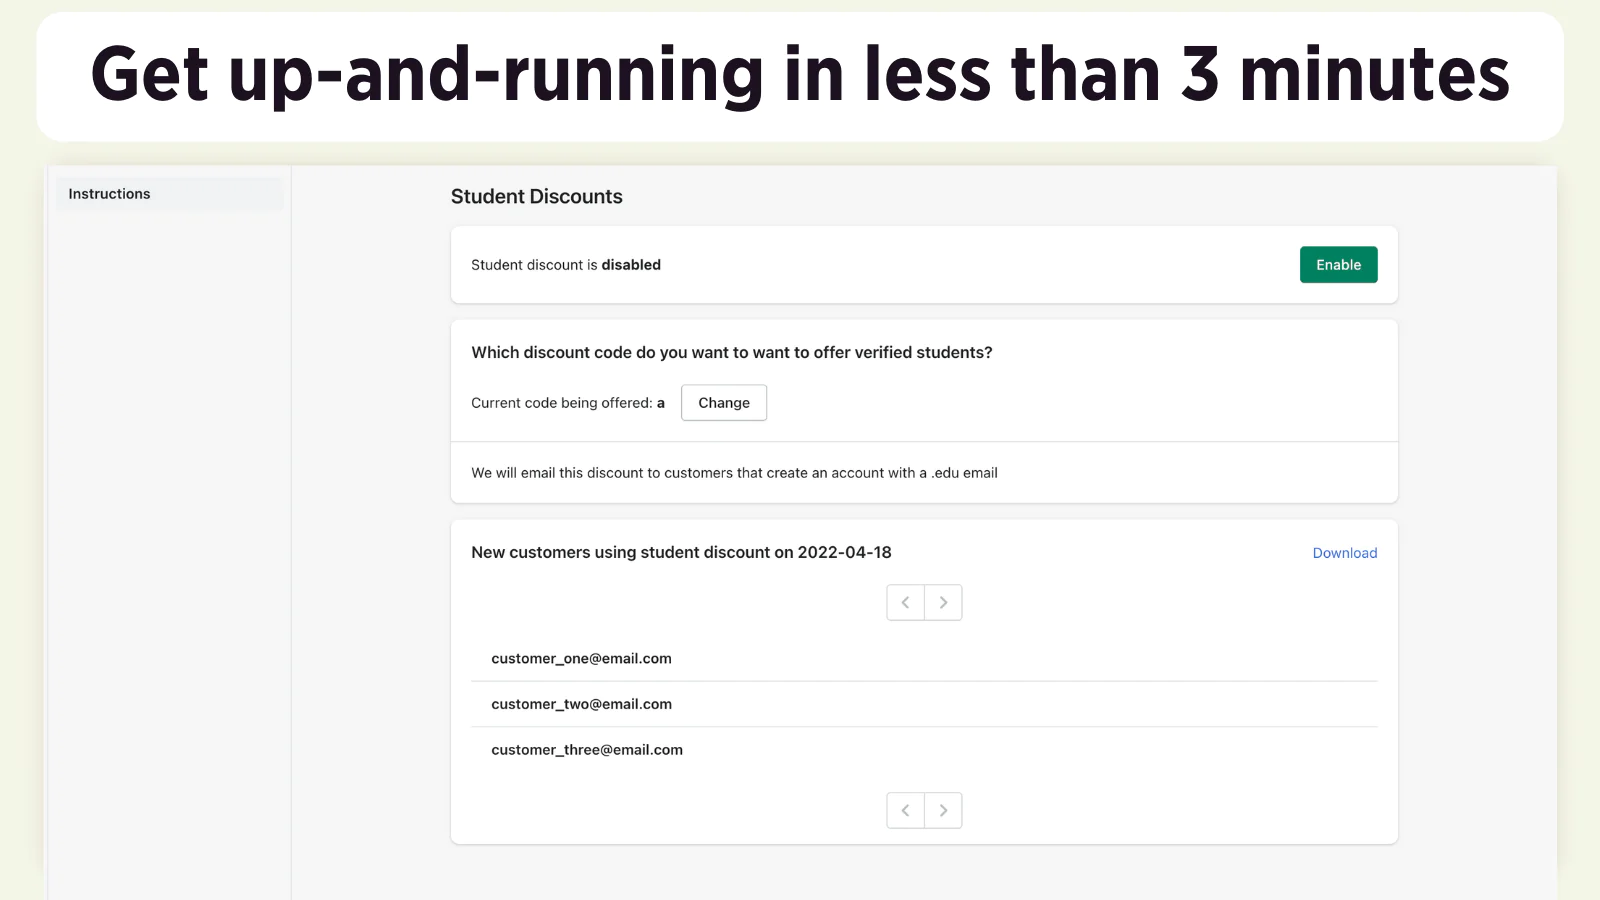Click the 'Get up-and-running' banner headline
The height and width of the screenshot is (900, 1600).
point(800,76)
